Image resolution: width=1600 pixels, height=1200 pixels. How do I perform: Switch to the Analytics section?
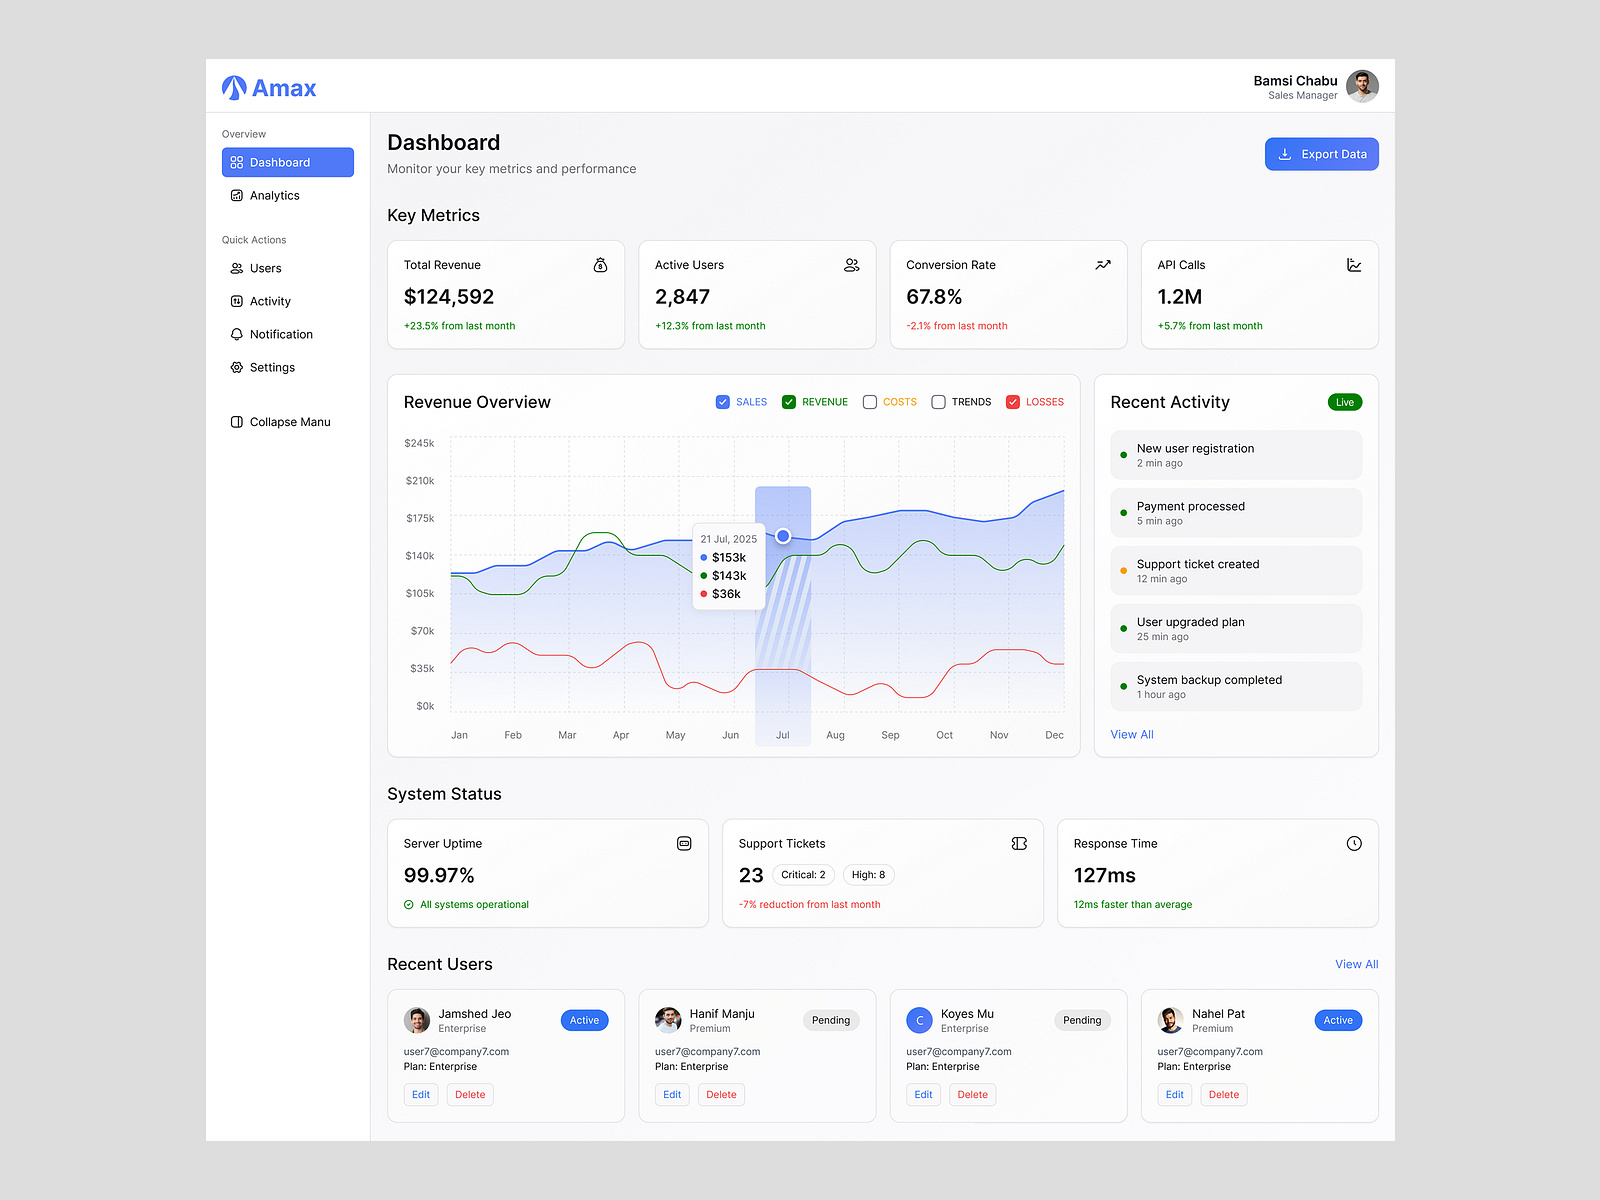click(x=273, y=195)
